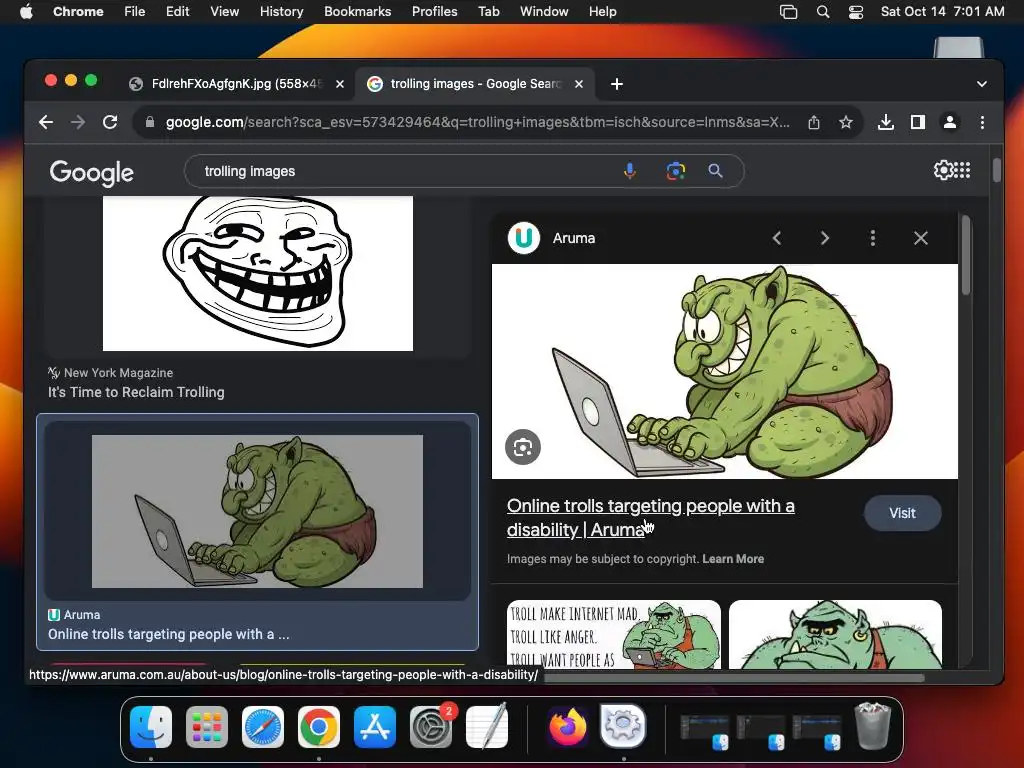The image size is (1024, 768).
Task: Open a new tab with plus button
Action: pyautogui.click(x=616, y=84)
